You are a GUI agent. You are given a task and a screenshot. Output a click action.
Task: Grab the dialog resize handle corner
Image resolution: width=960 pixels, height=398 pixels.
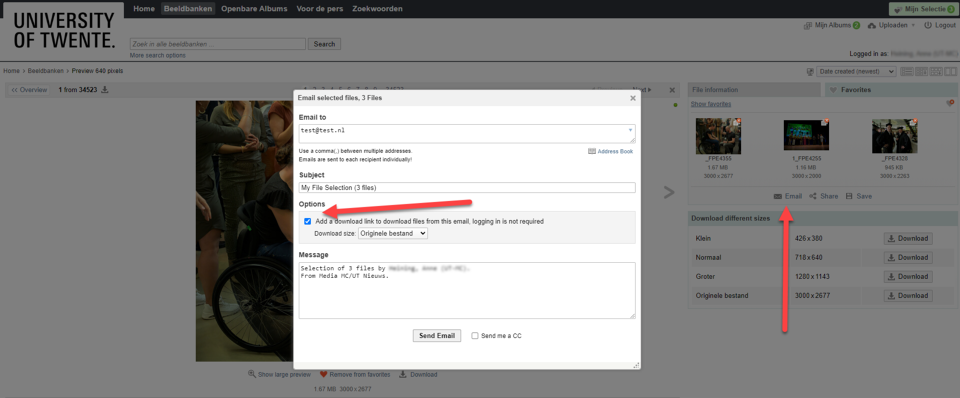coord(636,365)
